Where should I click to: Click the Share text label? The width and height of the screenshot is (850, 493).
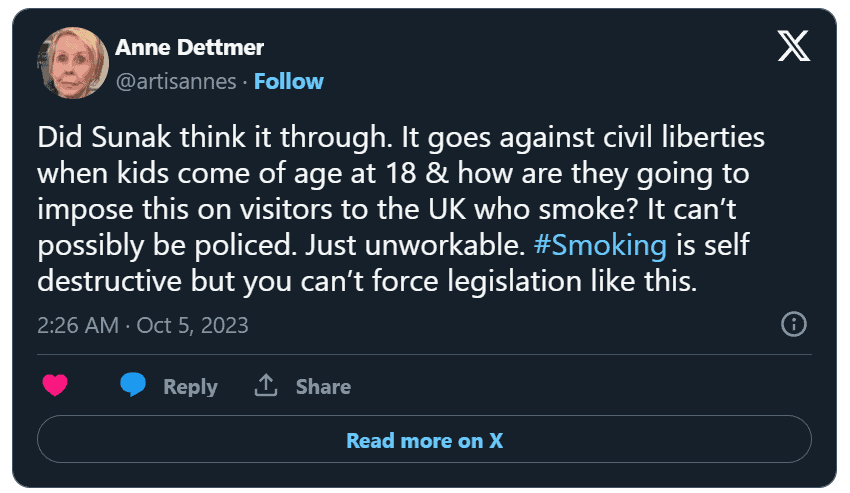[x=323, y=386]
